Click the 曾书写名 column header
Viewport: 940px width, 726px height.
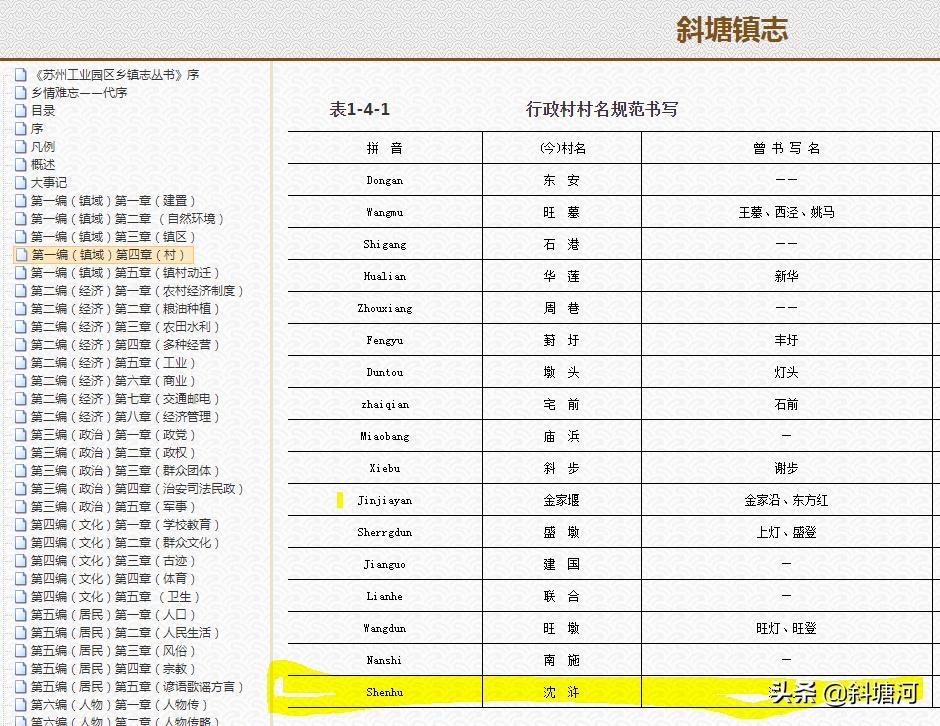pos(786,147)
